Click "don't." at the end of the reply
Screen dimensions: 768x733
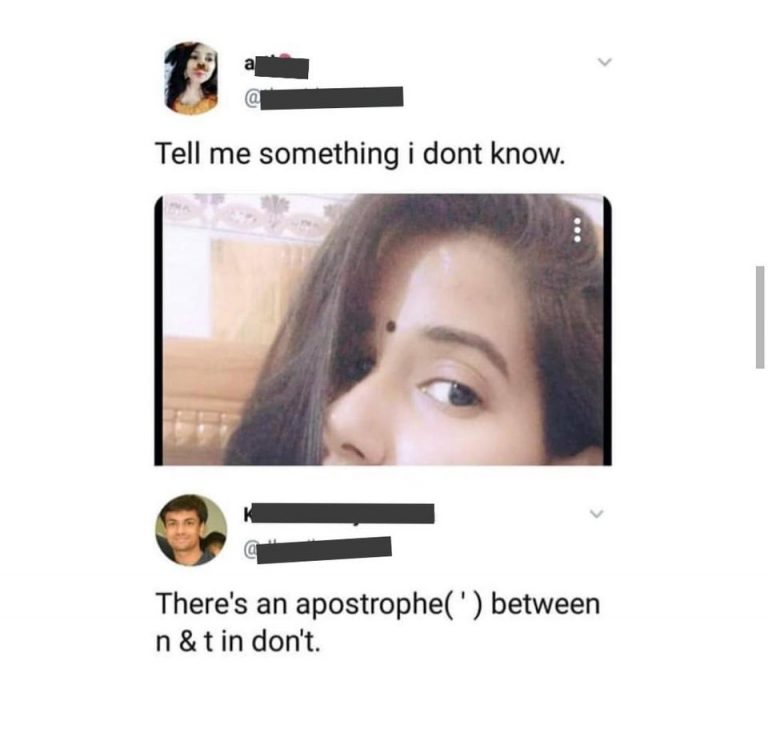pyautogui.click(x=286, y=641)
